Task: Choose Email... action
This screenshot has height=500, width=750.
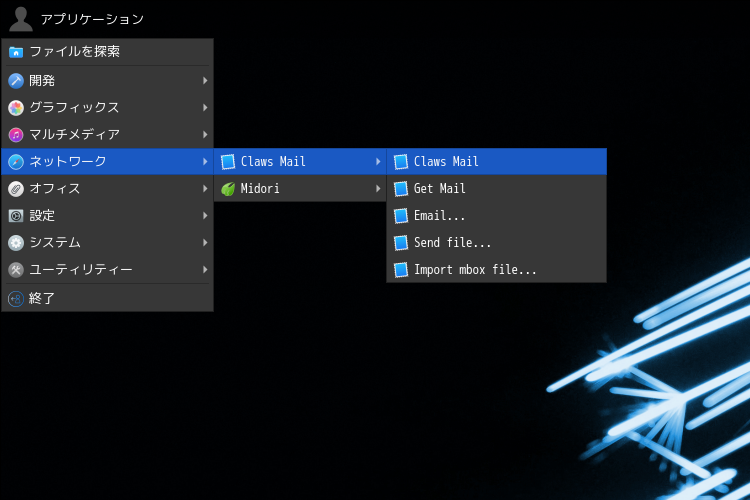Action: (x=496, y=215)
